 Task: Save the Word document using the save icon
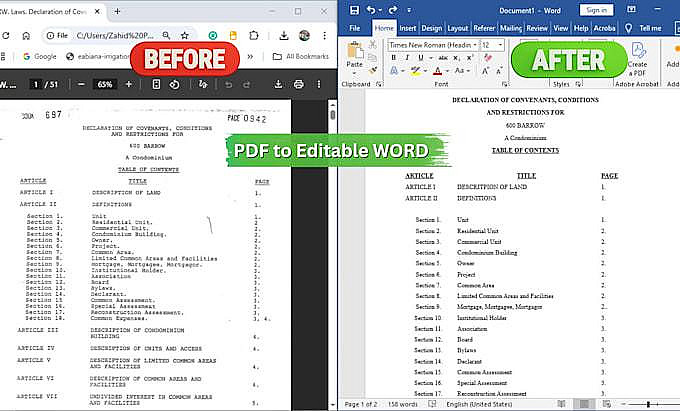[354, 10]
